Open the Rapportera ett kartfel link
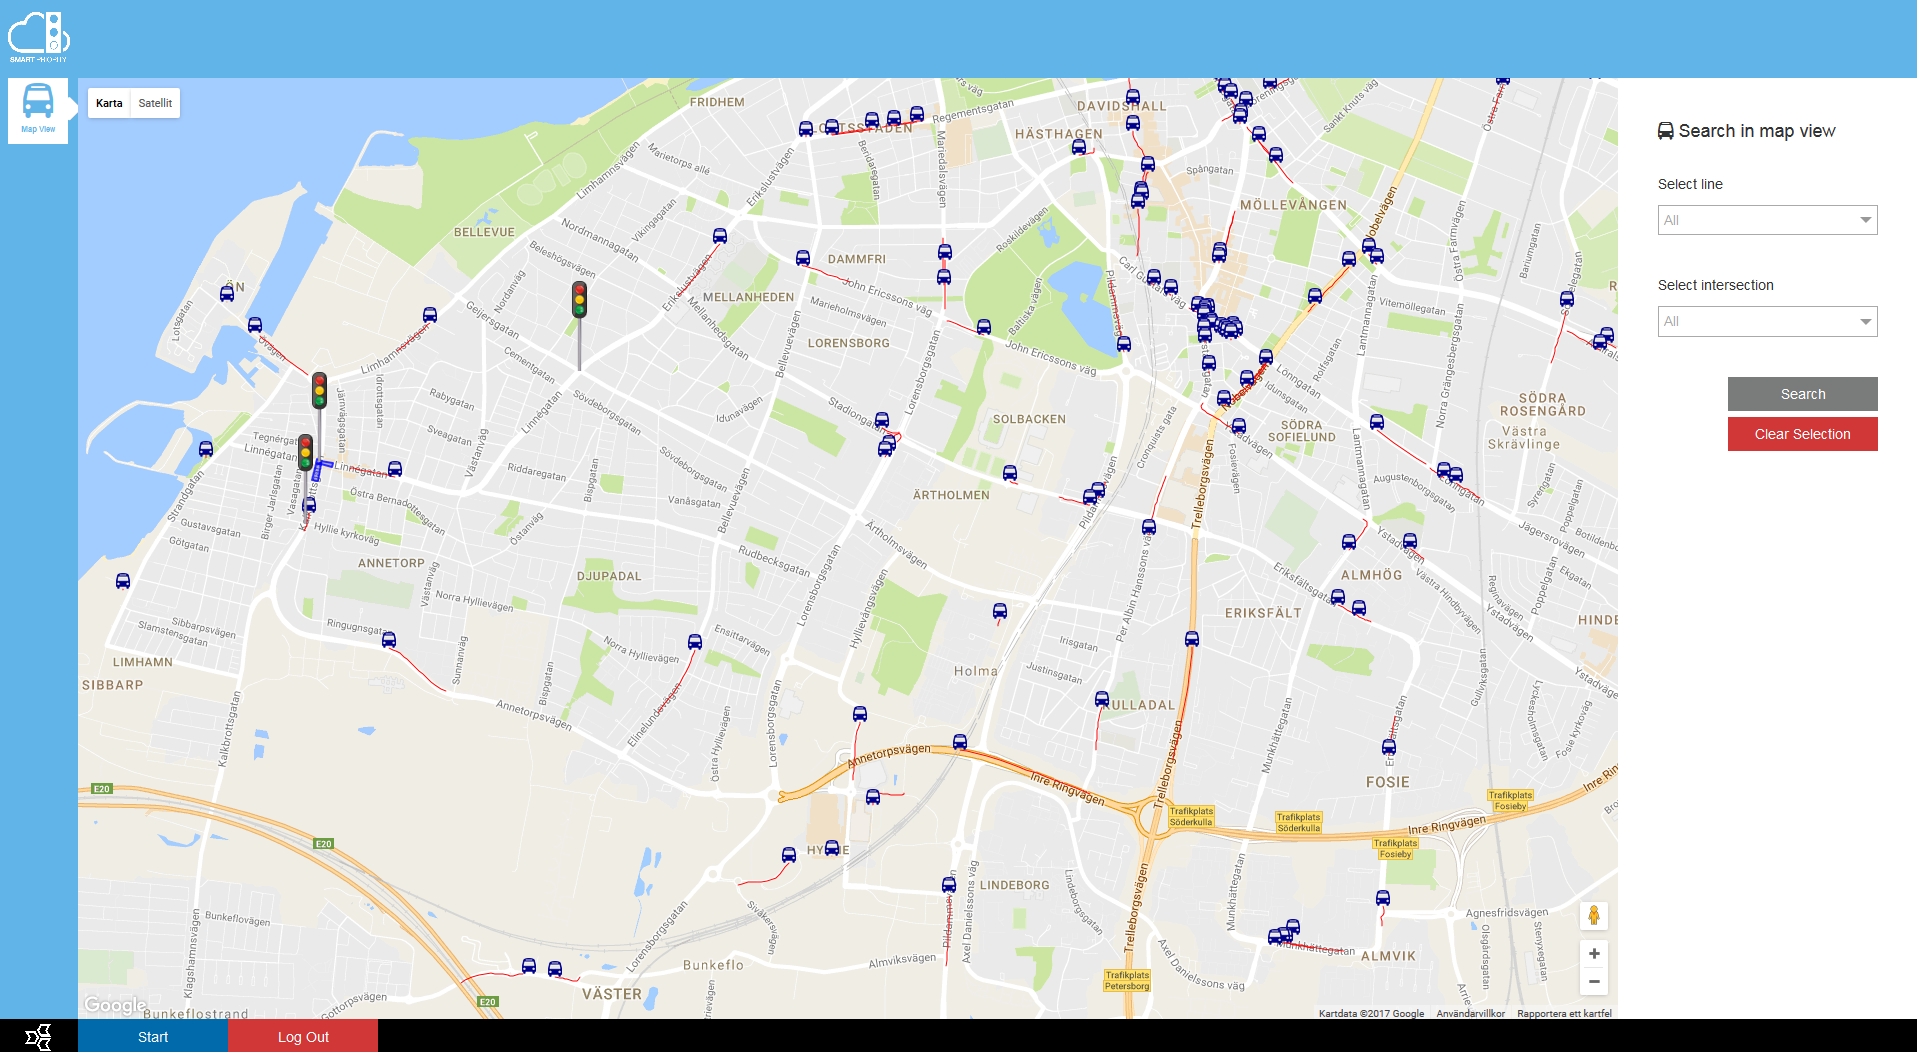 pos(1564,1013)
